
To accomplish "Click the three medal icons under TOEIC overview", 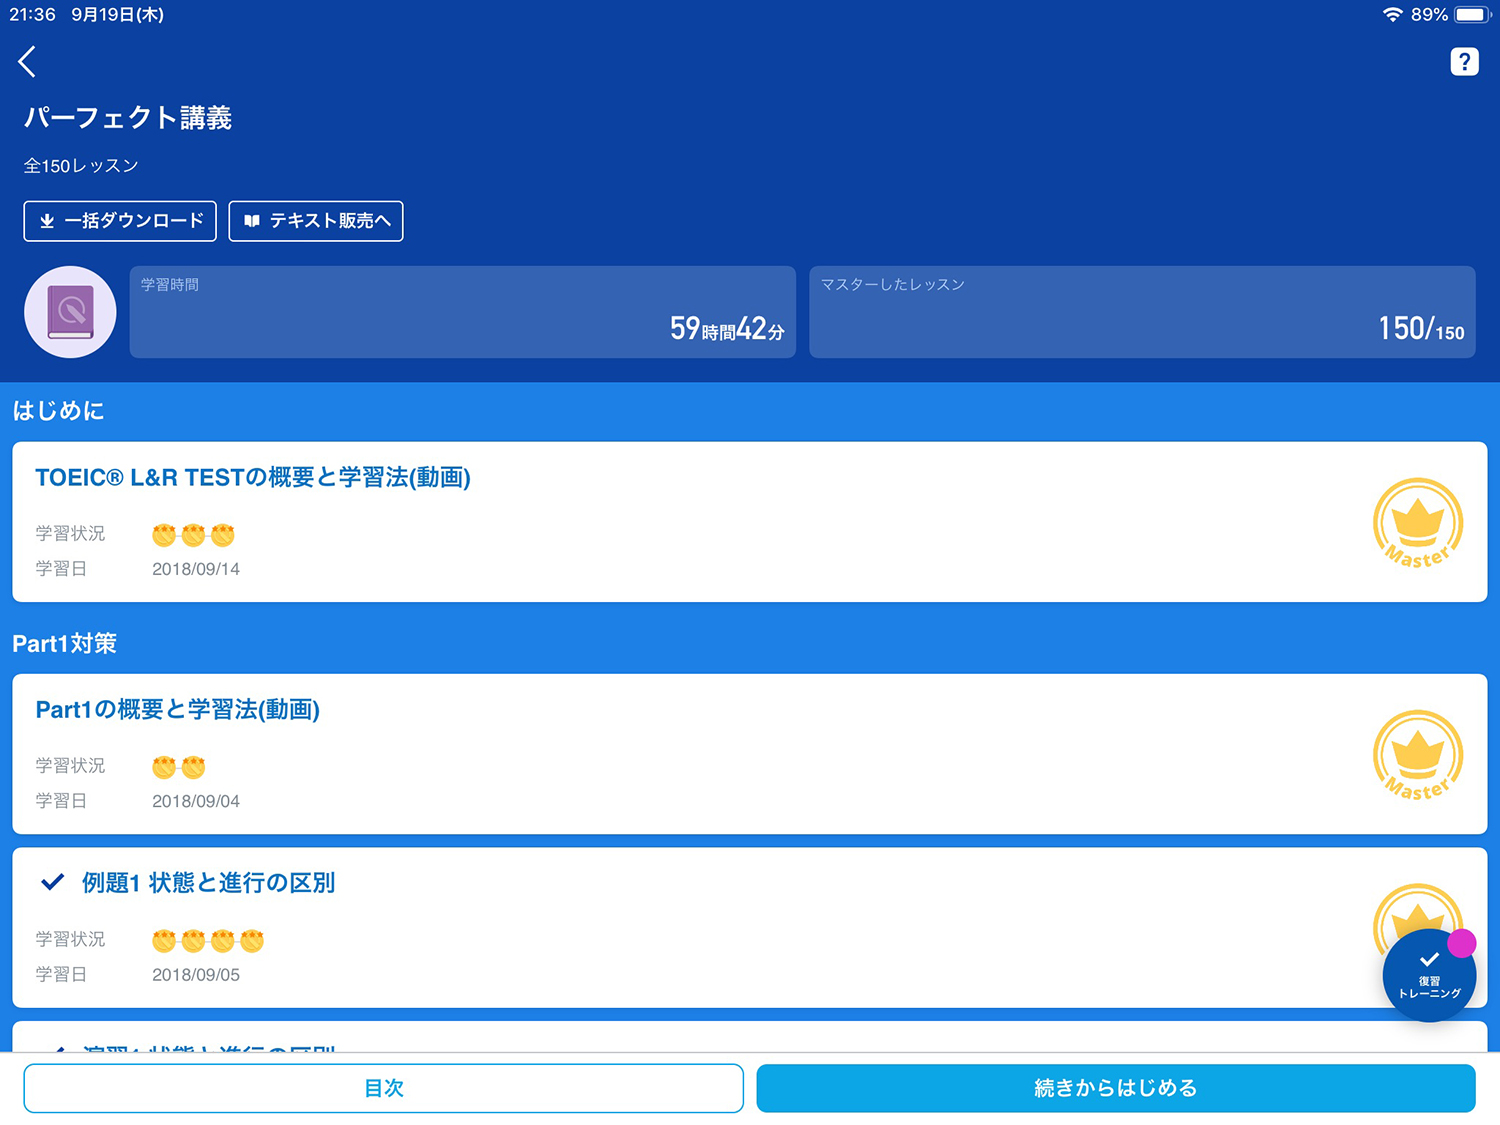I will [193, 535].
